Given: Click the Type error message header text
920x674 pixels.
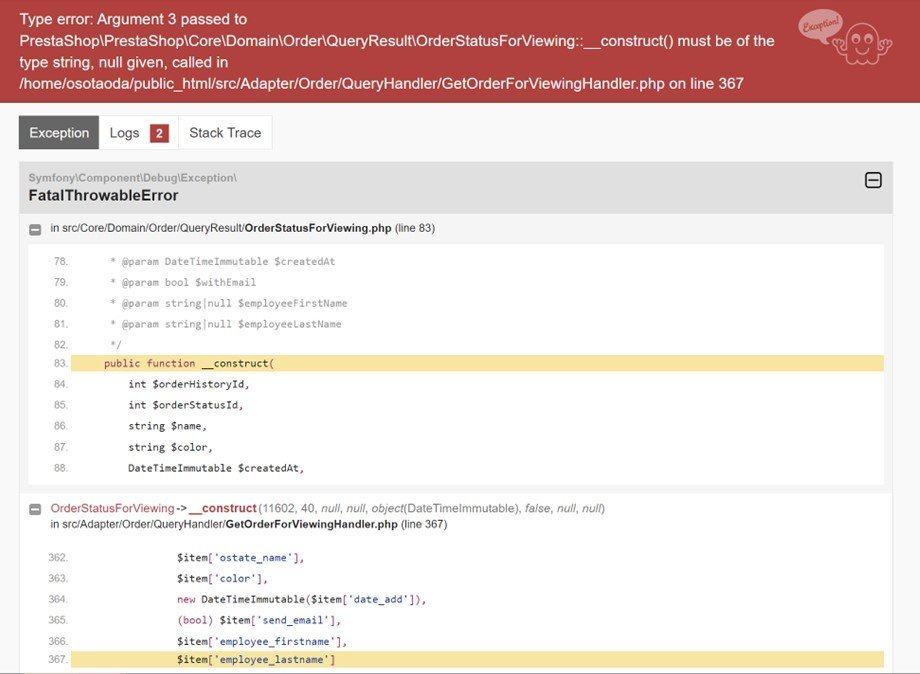Looking at the screenshot, I should click(397, 51).
